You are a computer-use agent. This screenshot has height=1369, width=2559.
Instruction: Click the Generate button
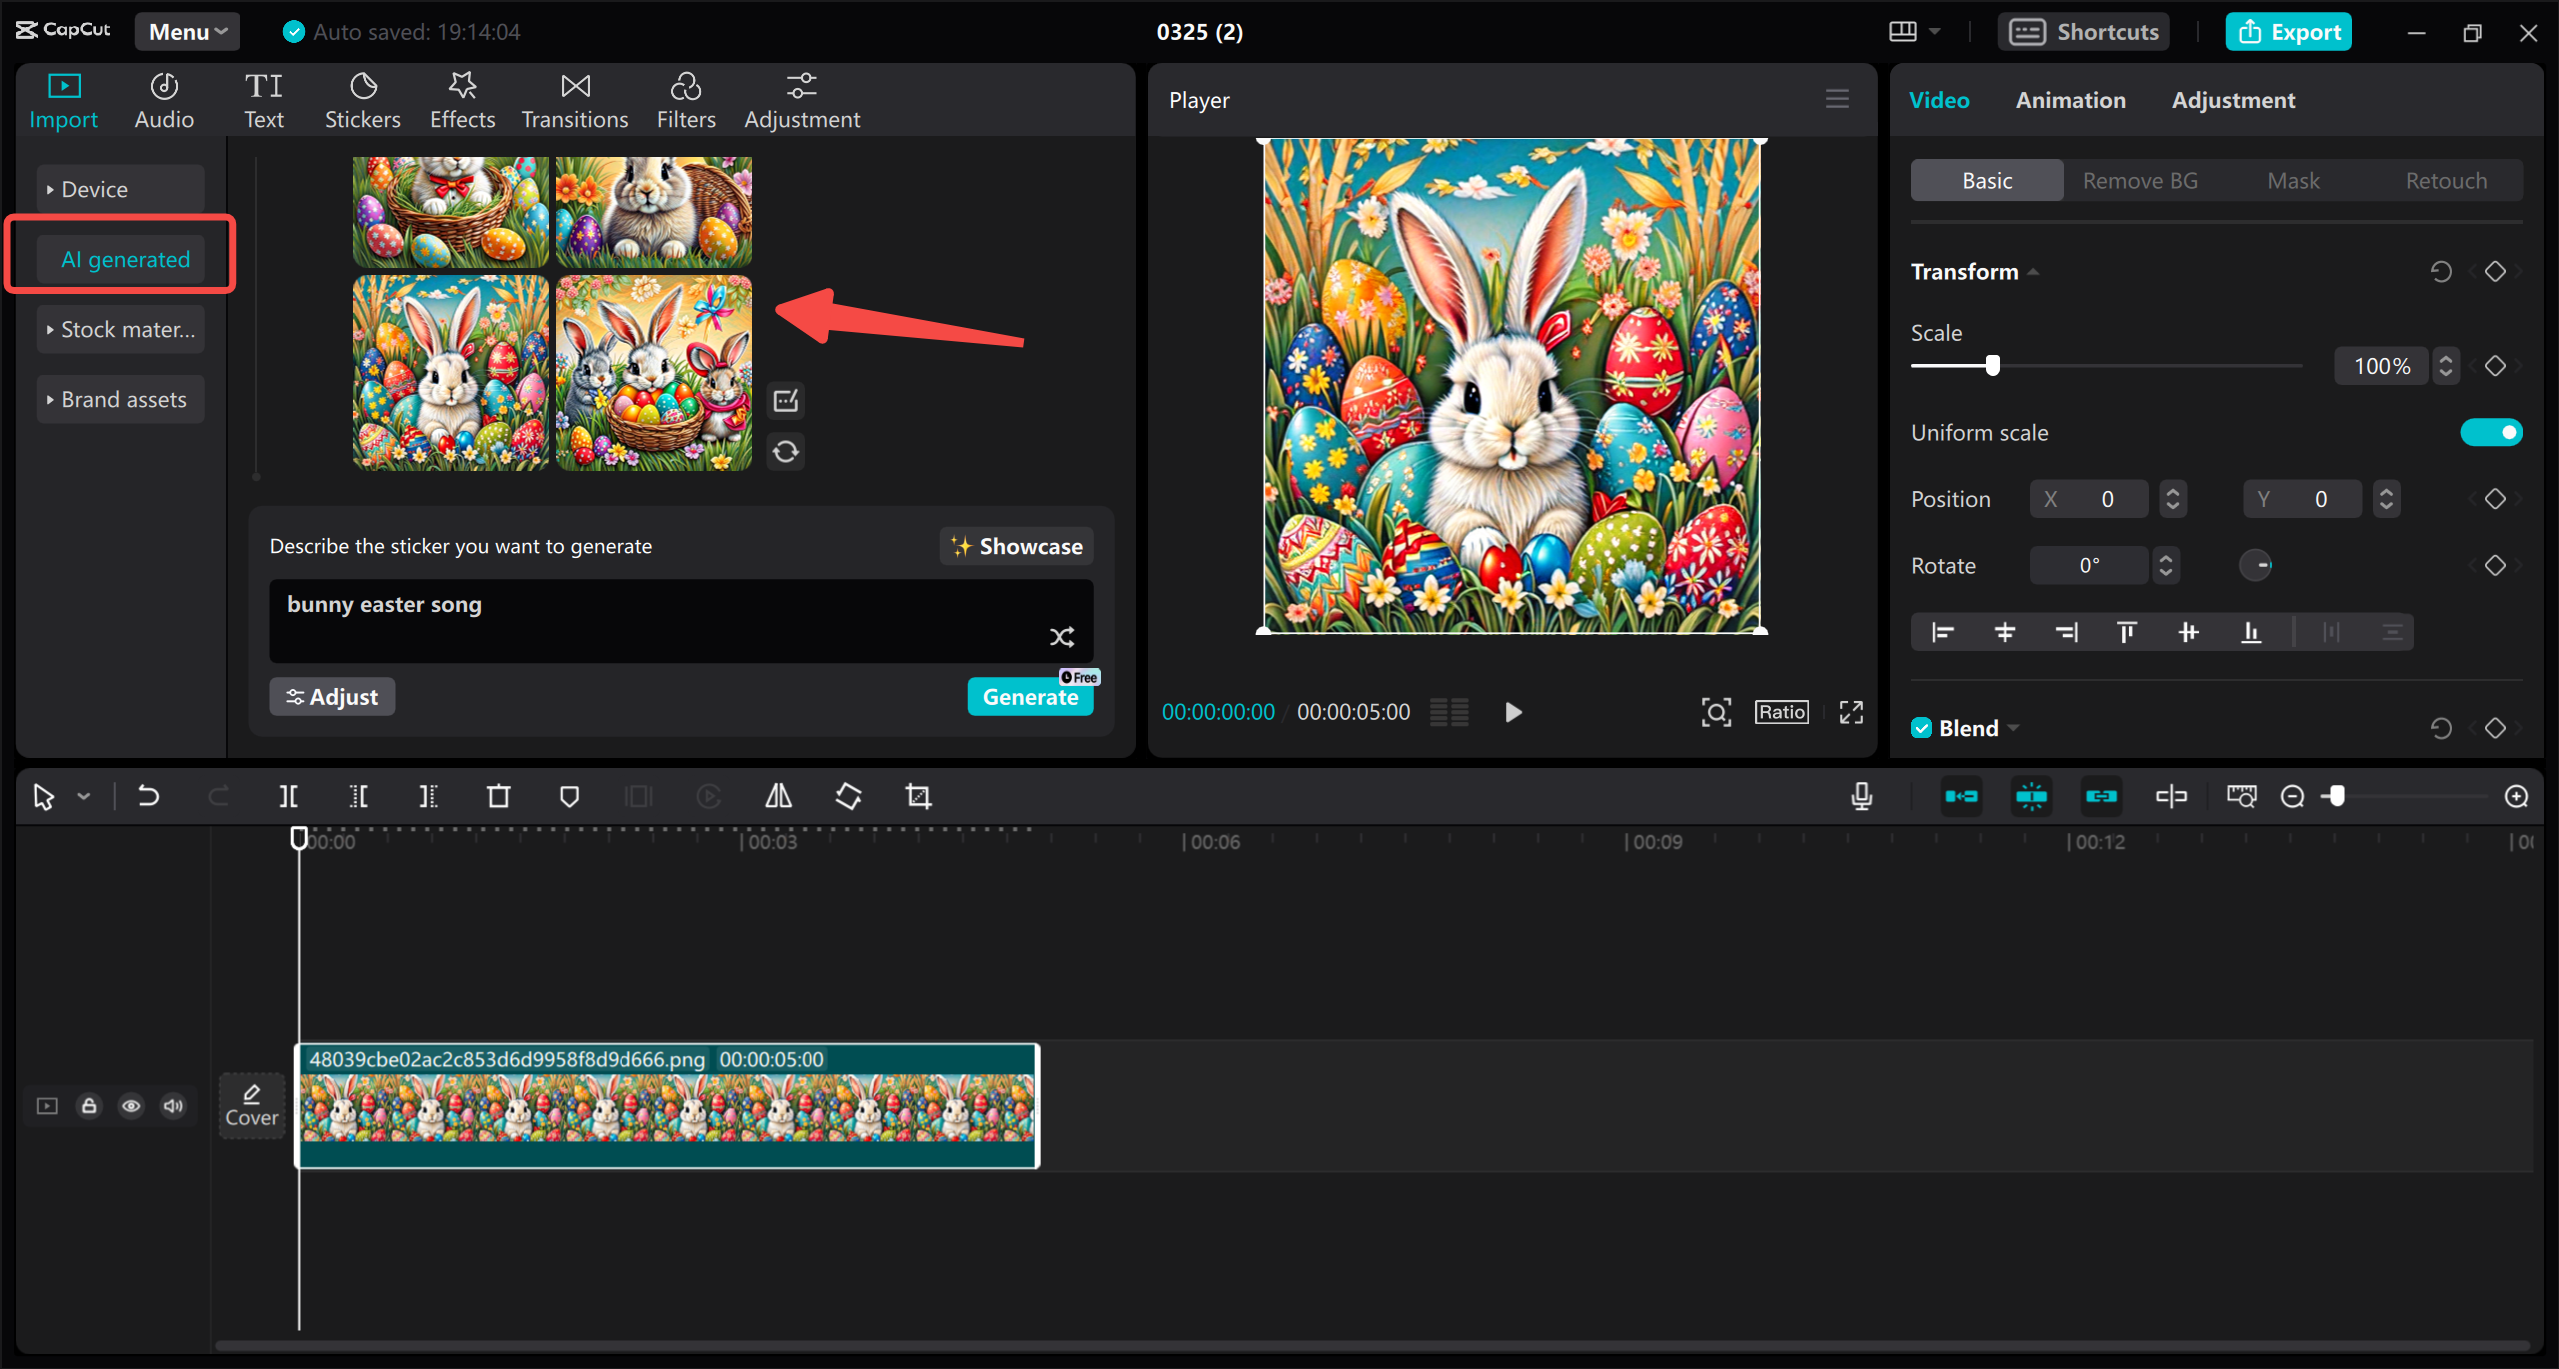point(1030,696)
